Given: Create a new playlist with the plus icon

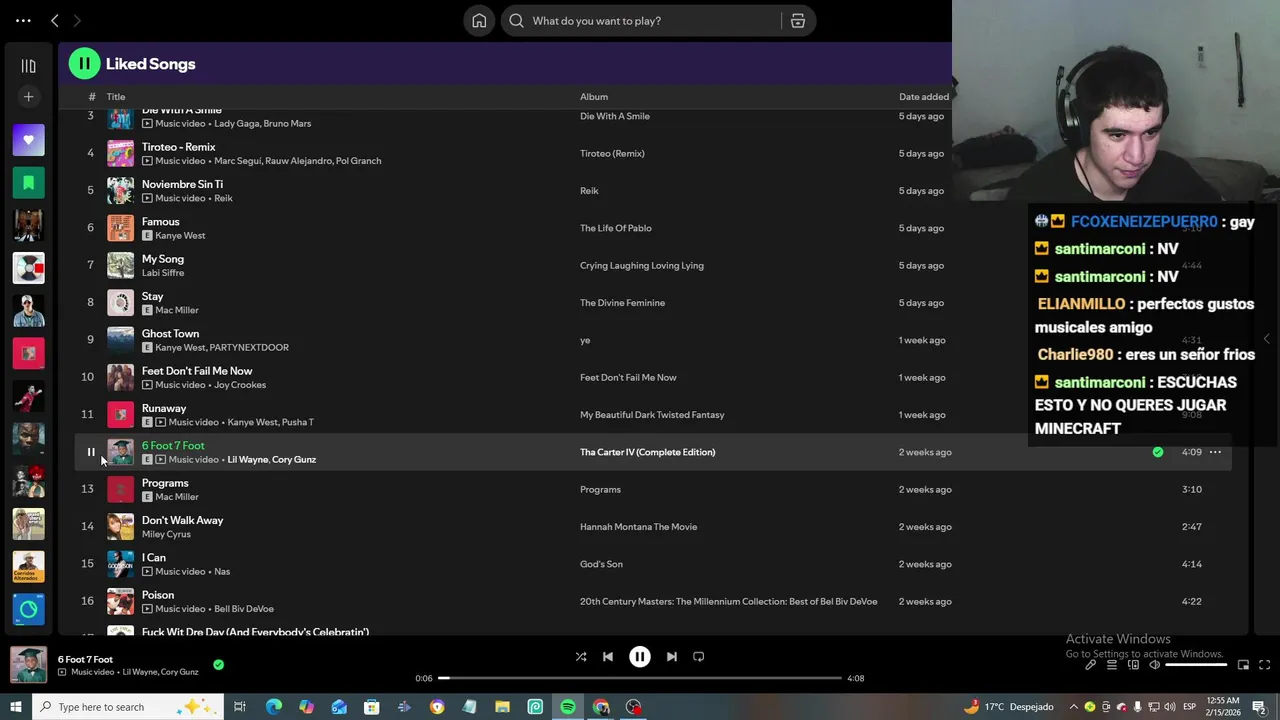Looking at the screenshot, I should pos(28,97).
